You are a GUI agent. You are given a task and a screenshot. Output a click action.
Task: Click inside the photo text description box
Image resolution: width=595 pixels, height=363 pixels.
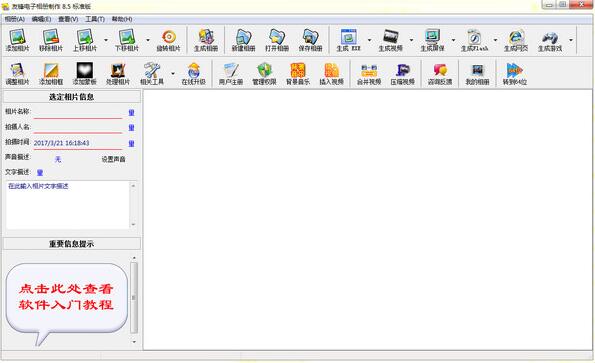[68, 205]
